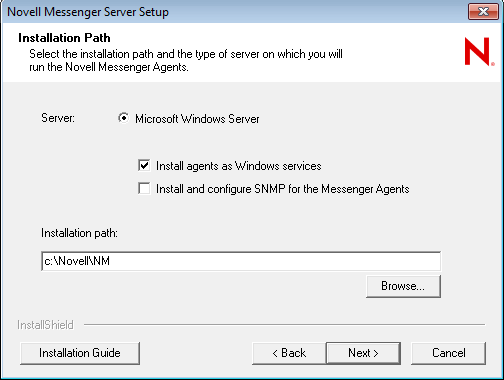Select the Microsoft Windows Server radio button
The width and height of the screenshot is (504, 380).
[123, 118]
